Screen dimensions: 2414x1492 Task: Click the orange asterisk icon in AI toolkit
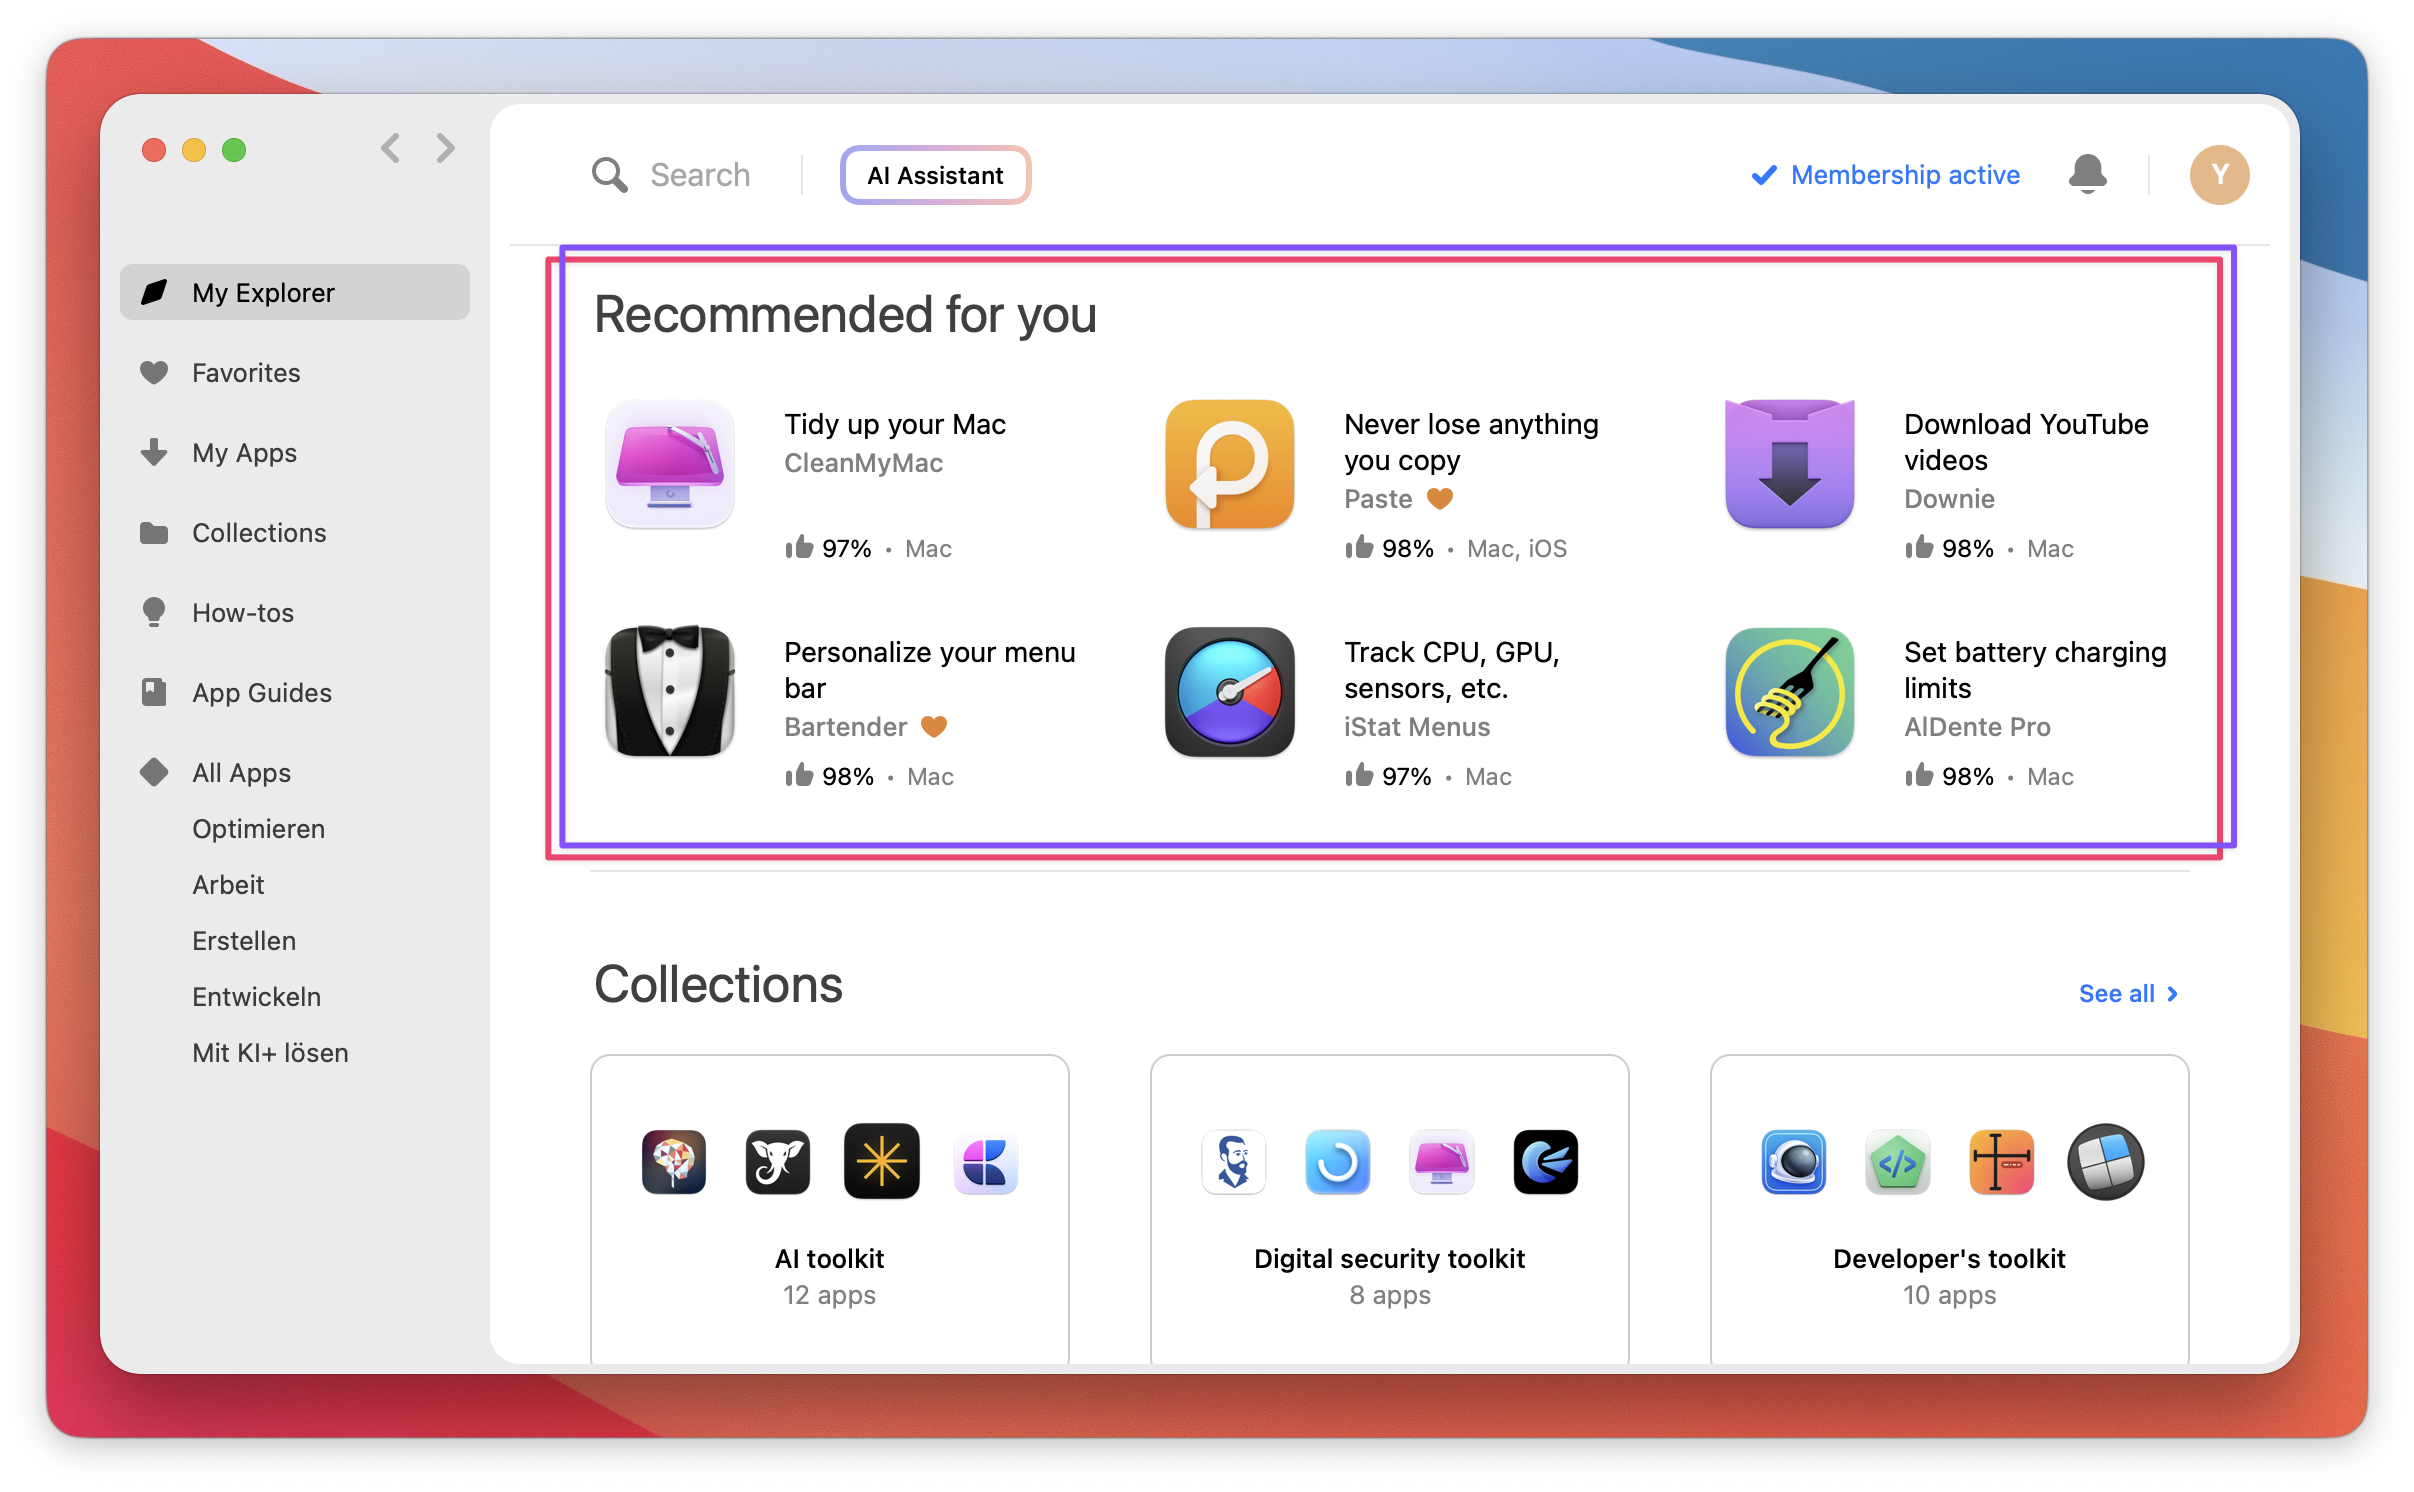(882, 1162)
